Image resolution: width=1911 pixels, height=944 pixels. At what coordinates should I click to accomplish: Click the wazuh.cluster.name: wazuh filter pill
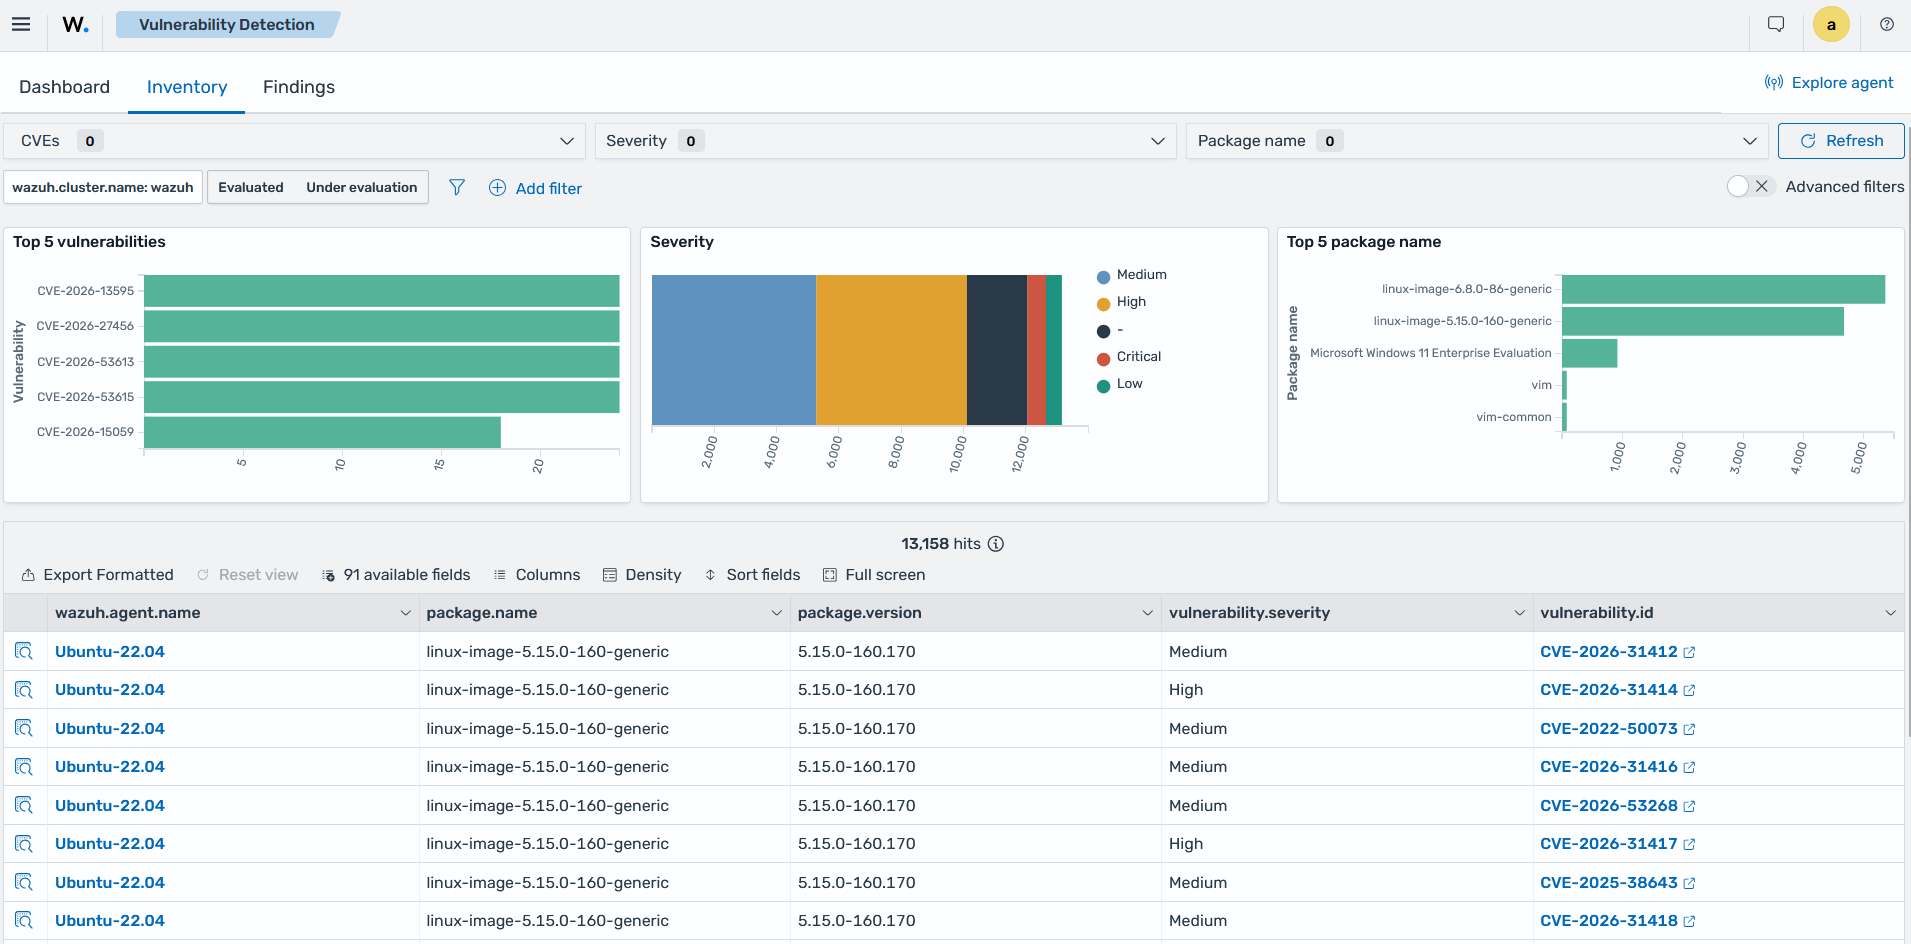coord(103,187)
